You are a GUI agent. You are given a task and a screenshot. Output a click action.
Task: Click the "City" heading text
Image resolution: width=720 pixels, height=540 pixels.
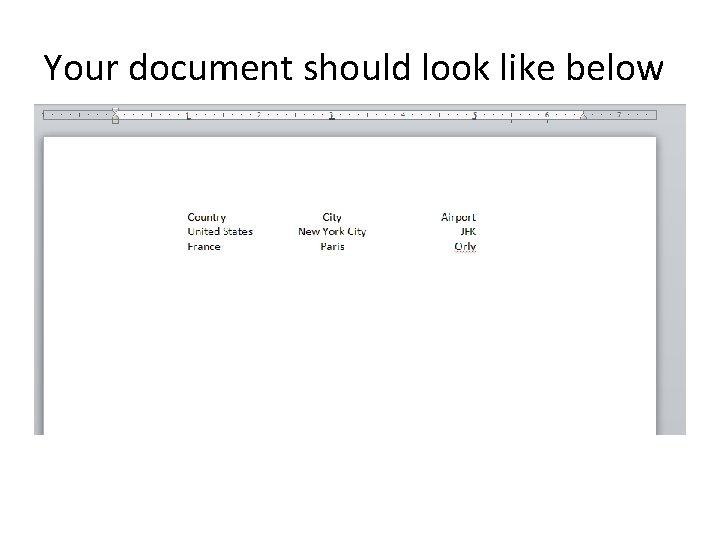pos(332,217)
